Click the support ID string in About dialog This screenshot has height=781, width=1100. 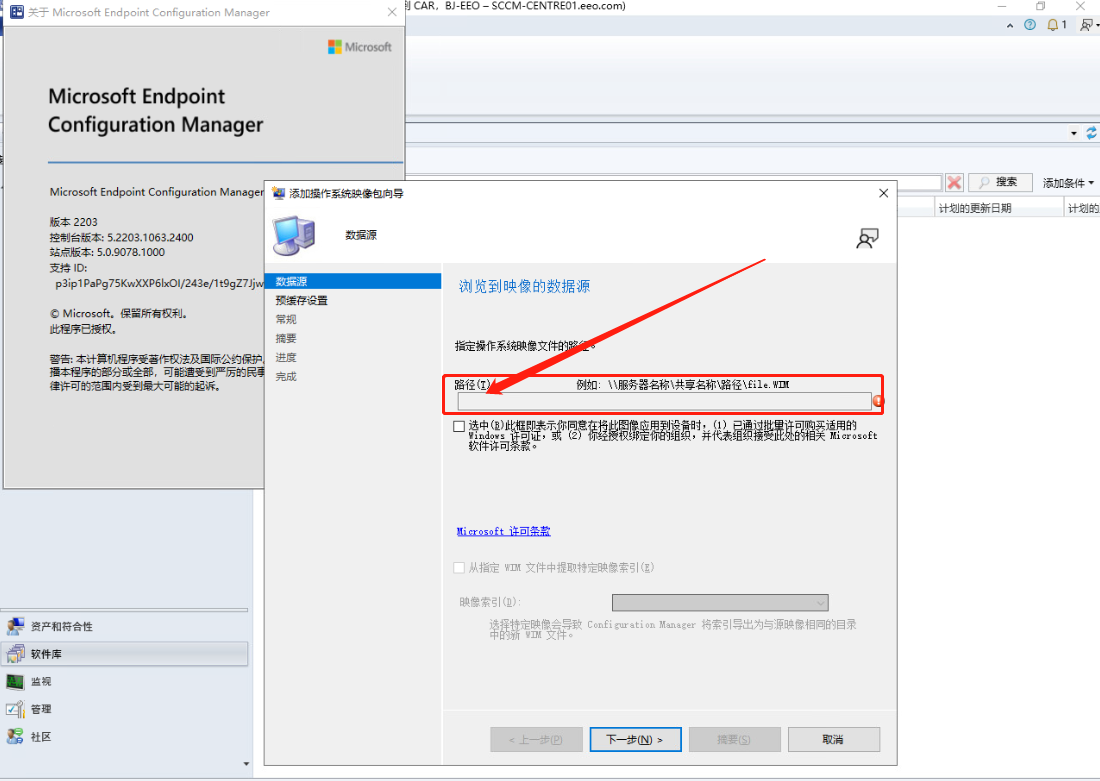point(160,283)
